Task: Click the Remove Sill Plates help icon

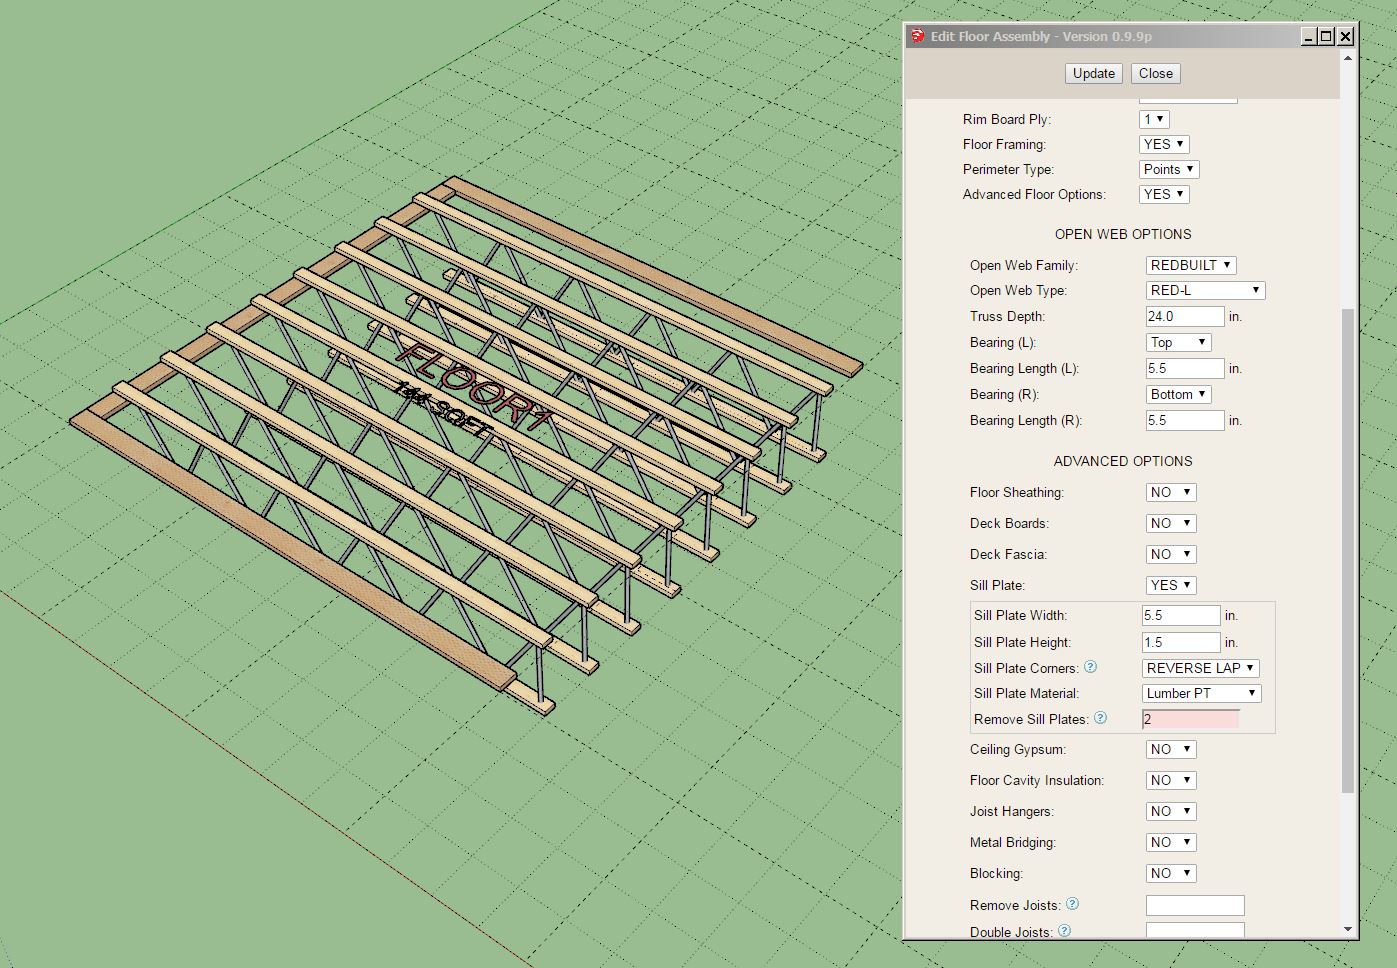Action: coord(1100,718)
